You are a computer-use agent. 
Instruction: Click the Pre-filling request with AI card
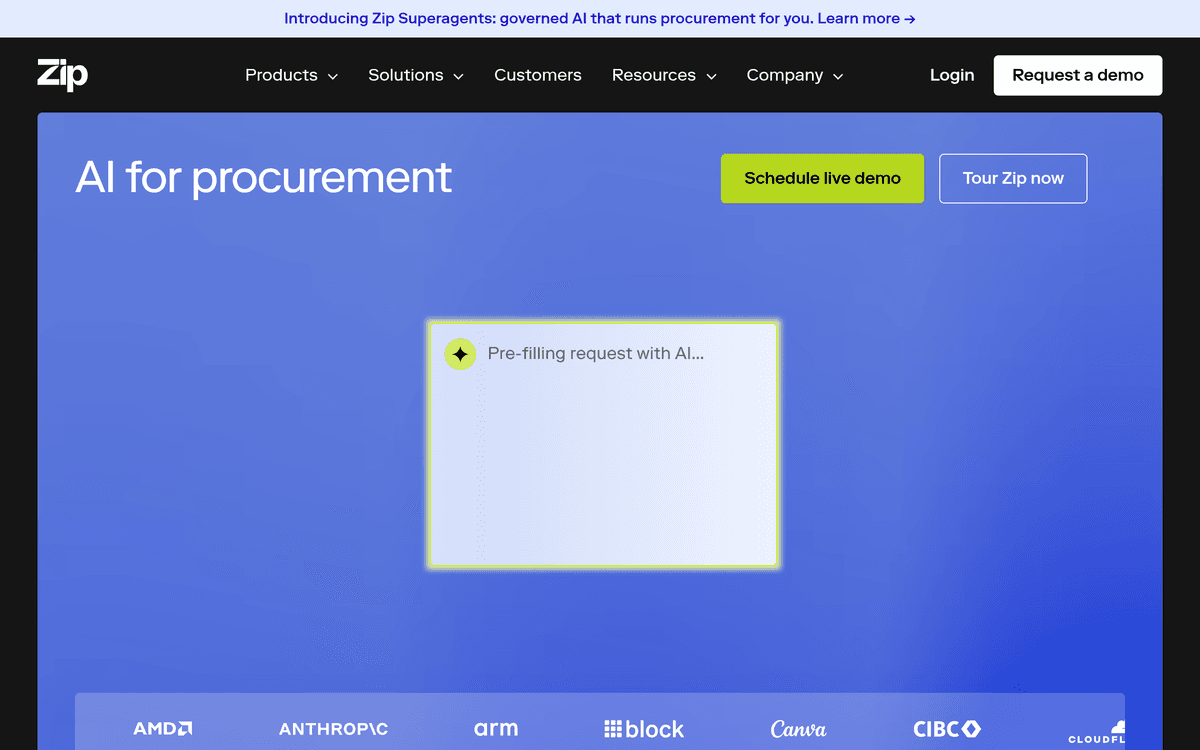coord(603,444)
